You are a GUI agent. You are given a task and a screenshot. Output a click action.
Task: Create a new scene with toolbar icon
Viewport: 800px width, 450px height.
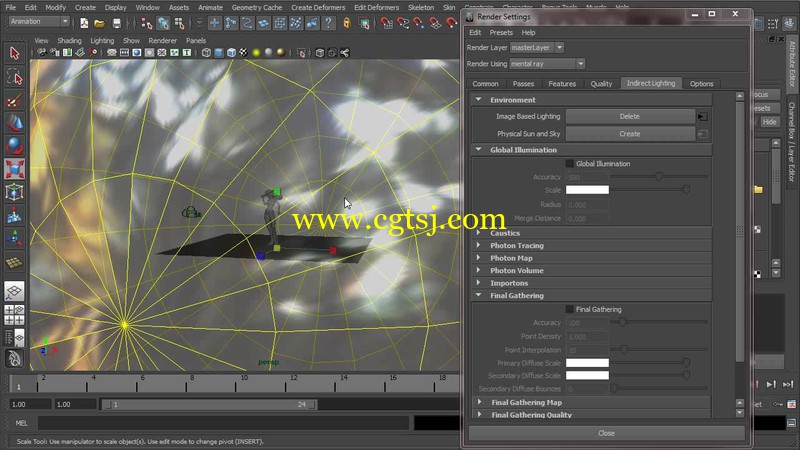point(84,23)
